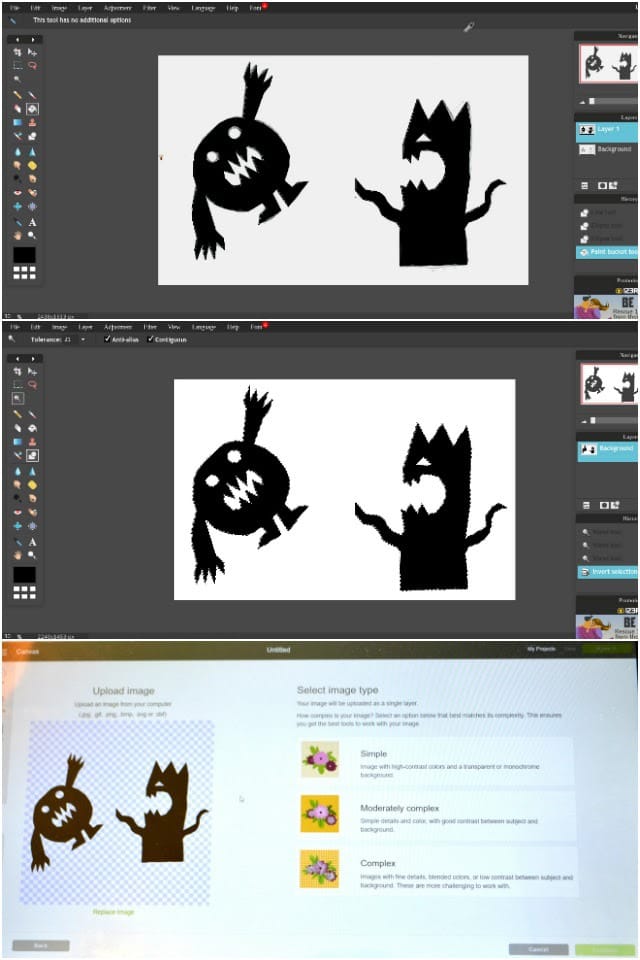Select Bloat tool in middle Pixlr window
Viewport: 640px width, 960px height.
17,527
